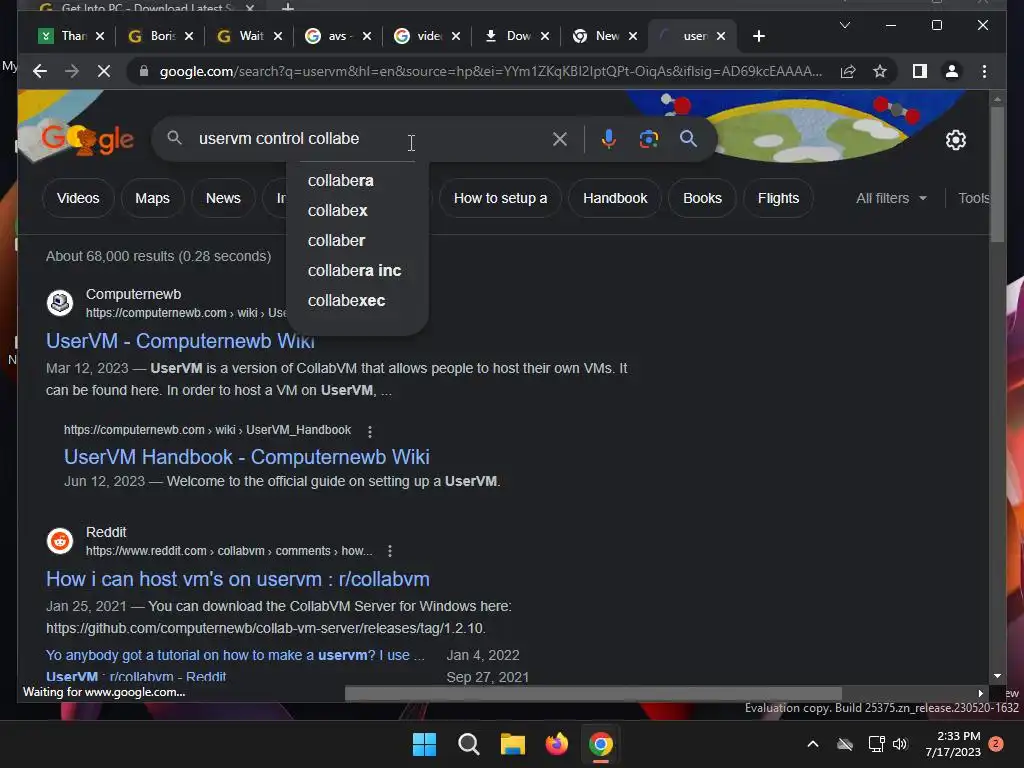Open options for Reddit result

click(390, 551)
